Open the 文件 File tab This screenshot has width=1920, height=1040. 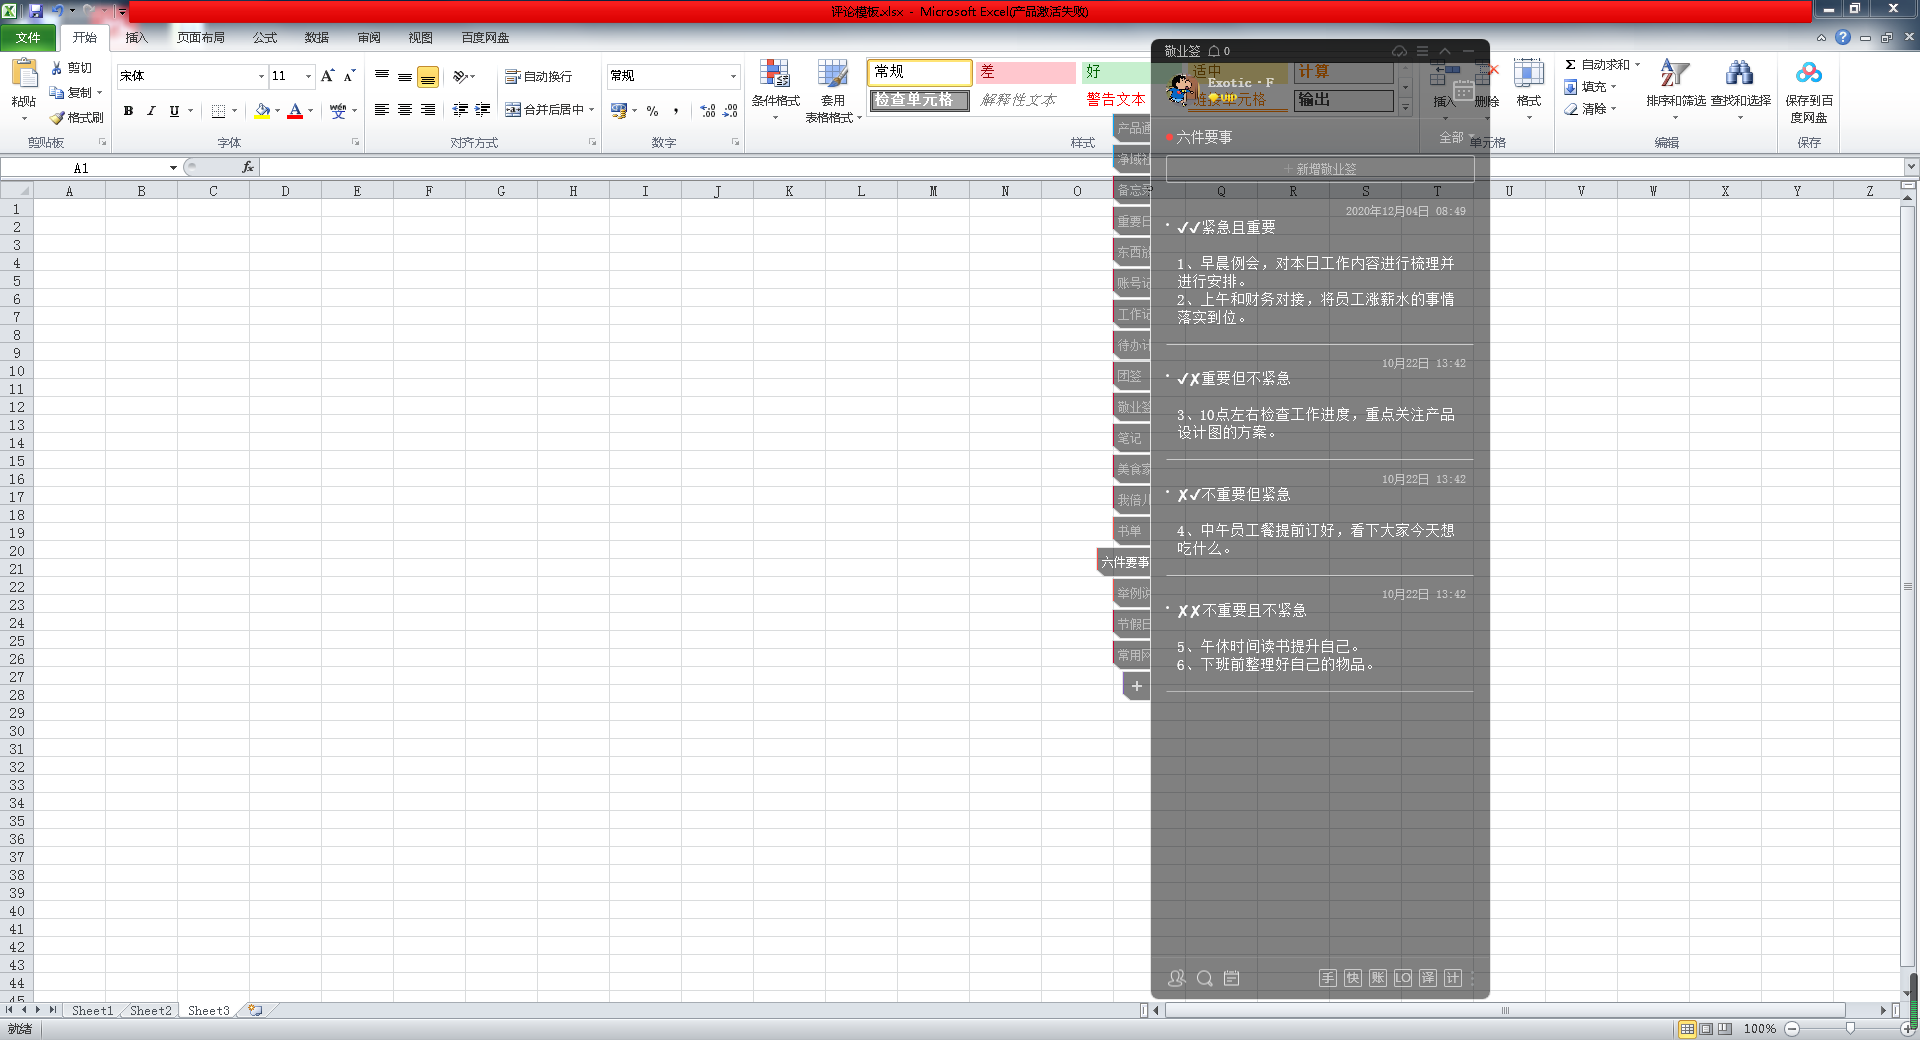point(28,38)
